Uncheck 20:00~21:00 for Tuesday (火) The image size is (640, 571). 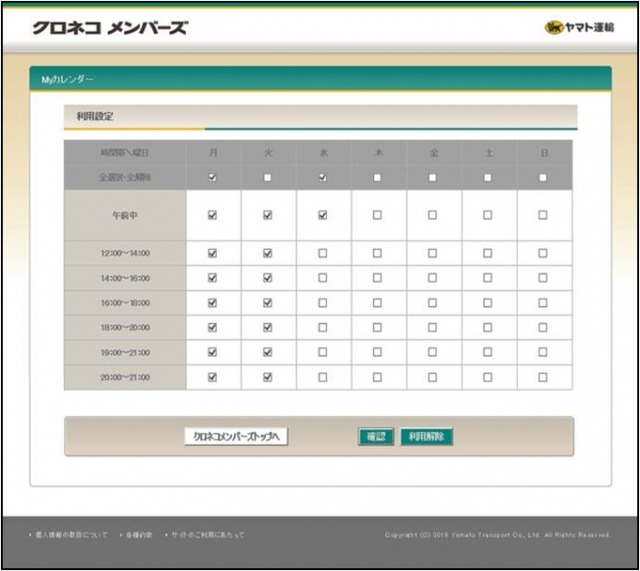tap(267, 377)
